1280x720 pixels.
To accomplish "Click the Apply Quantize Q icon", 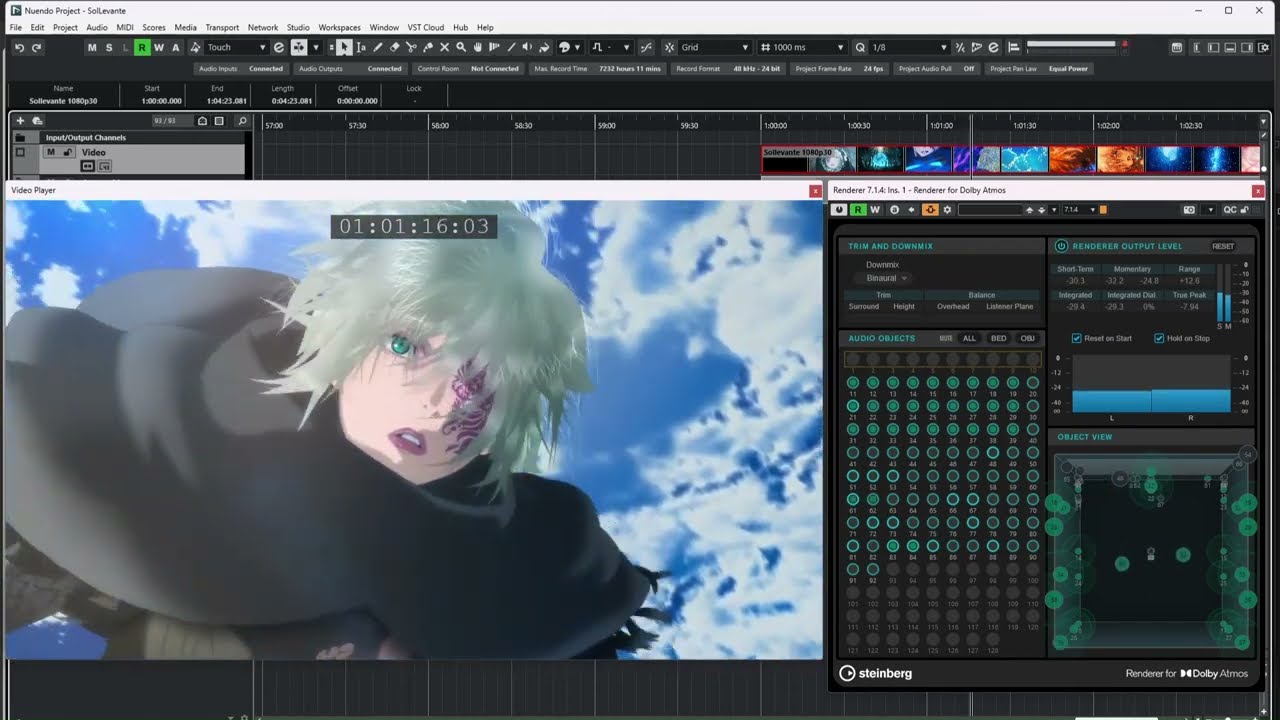I will pyautogui.click(x=860, y=47).
